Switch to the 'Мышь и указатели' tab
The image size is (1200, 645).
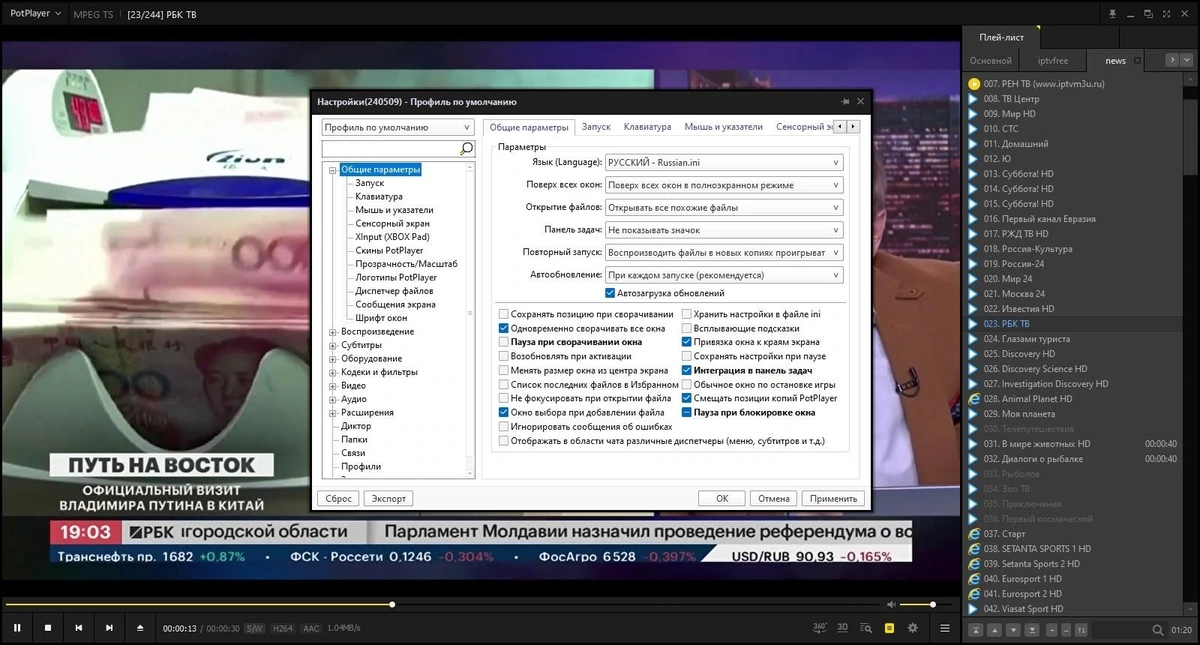(x=723, y=127)
